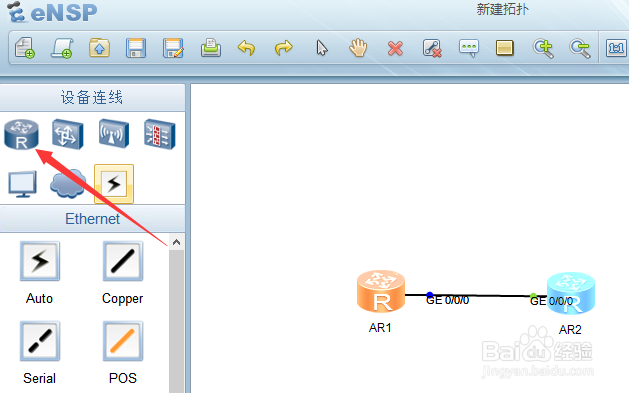Click the New Topology toolbar icon
The width and height of the screenshot is (629, 393).
point(25,48)
